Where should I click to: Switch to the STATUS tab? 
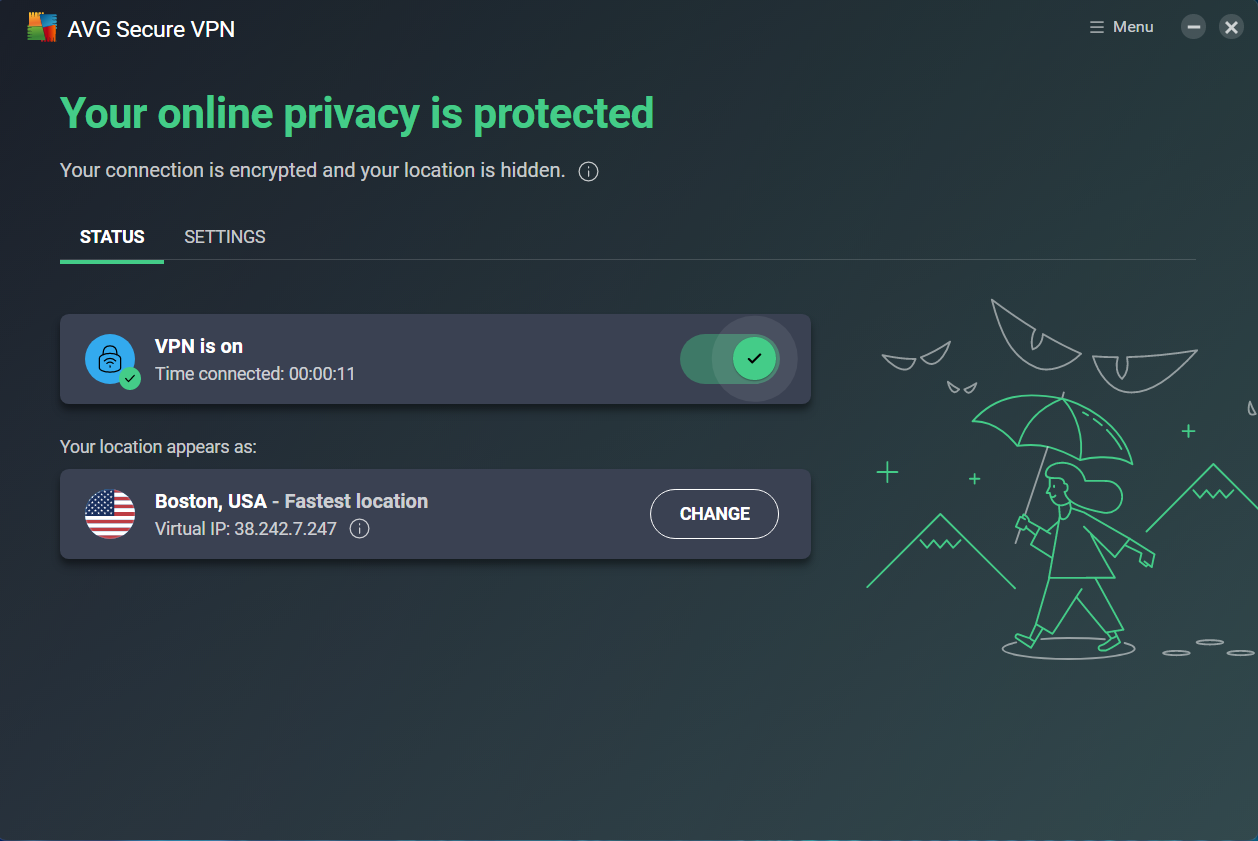coord(112,237)
